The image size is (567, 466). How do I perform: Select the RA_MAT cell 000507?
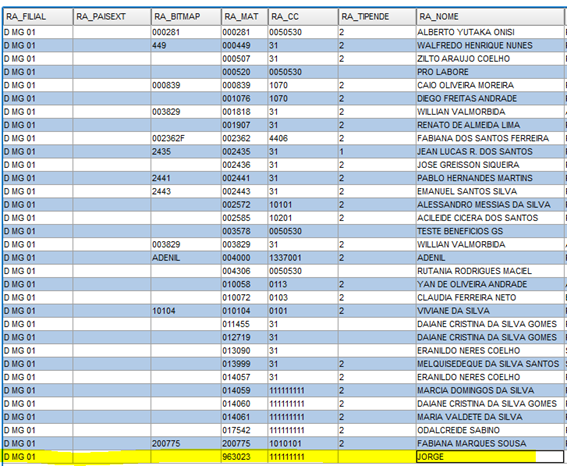coord(244,59)
